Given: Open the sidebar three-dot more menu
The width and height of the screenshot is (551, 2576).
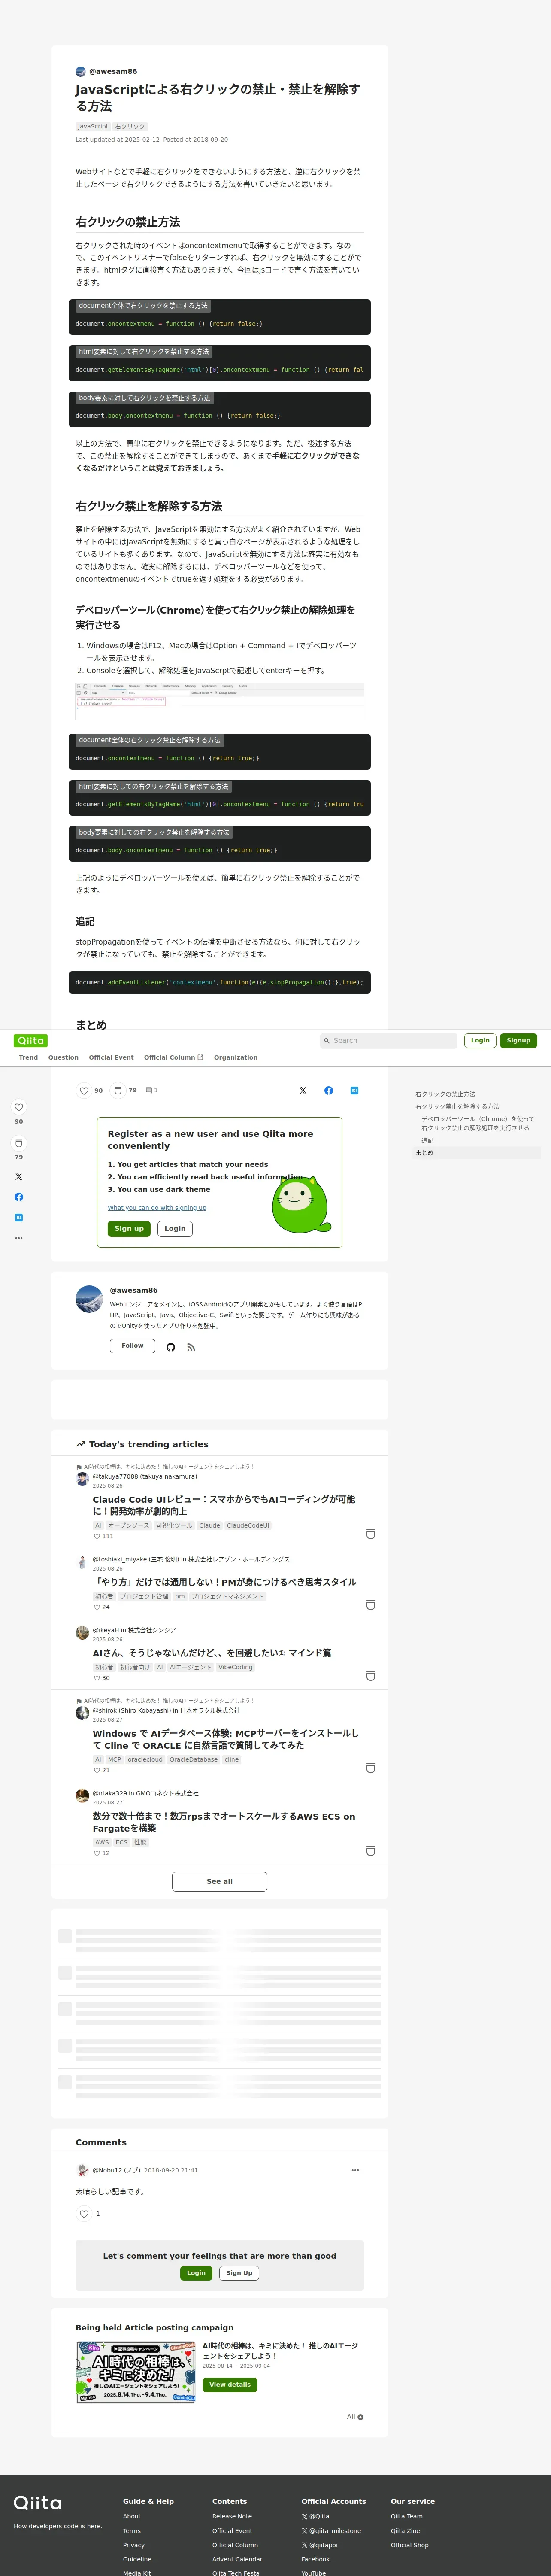Looking at the screenshot, I should (18, 1238).
